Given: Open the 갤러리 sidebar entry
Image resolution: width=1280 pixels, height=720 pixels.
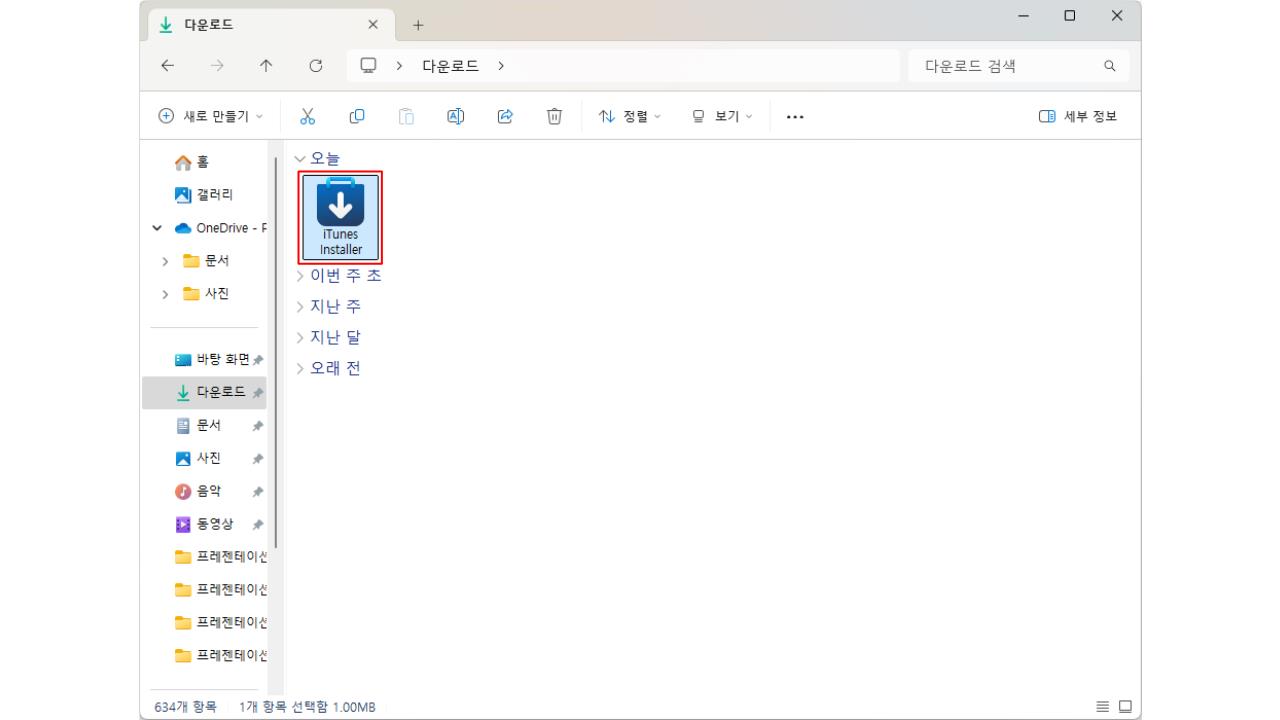Looking at the screenshot, I should pyautogui.click(x=212, y=194).
